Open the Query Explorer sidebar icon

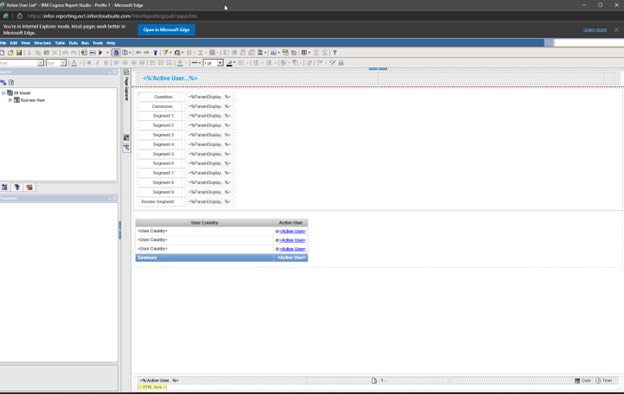[127, 138]
